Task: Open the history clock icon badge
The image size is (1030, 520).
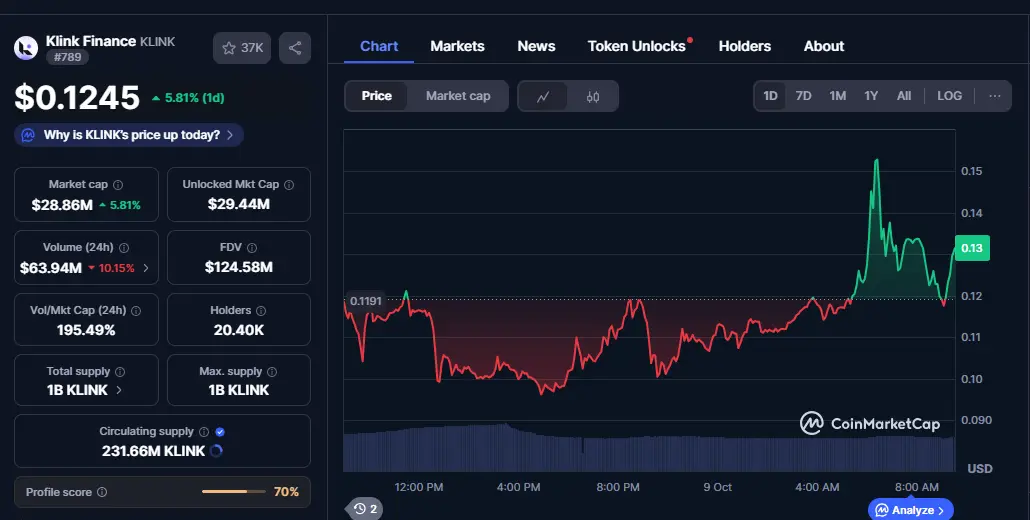Action: point(365,509)
